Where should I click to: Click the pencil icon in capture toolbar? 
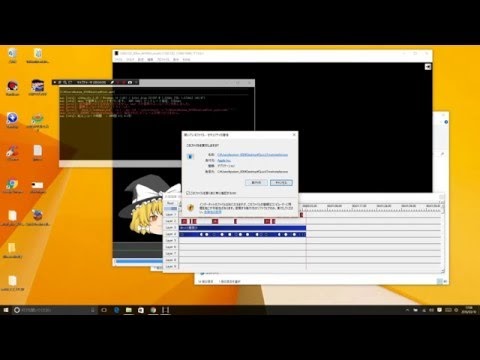[112, 82]
